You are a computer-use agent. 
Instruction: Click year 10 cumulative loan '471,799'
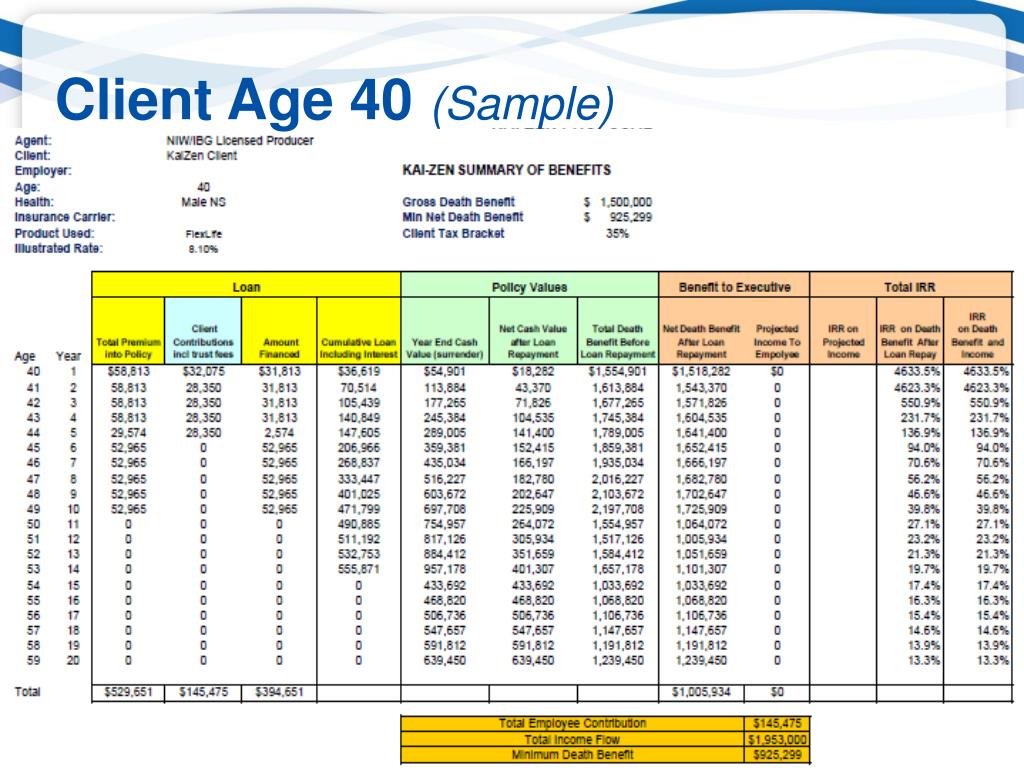tap(359, 509)
